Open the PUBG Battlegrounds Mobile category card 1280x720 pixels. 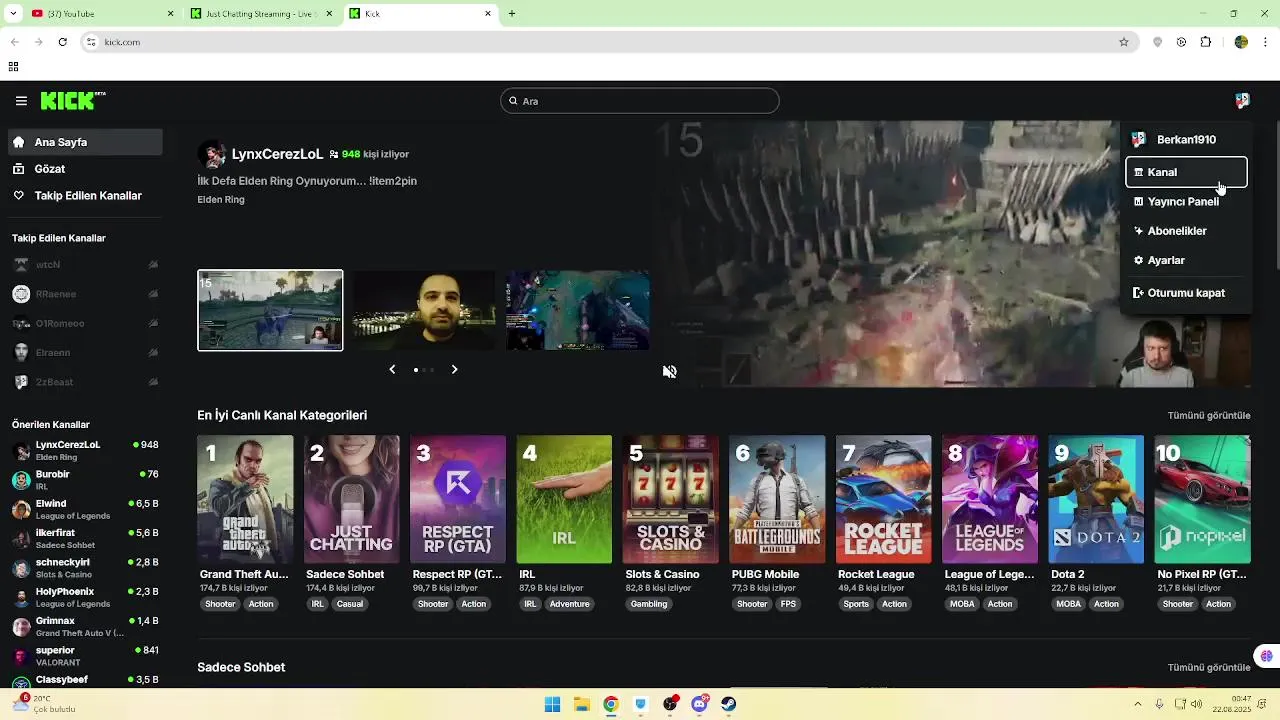777,499
